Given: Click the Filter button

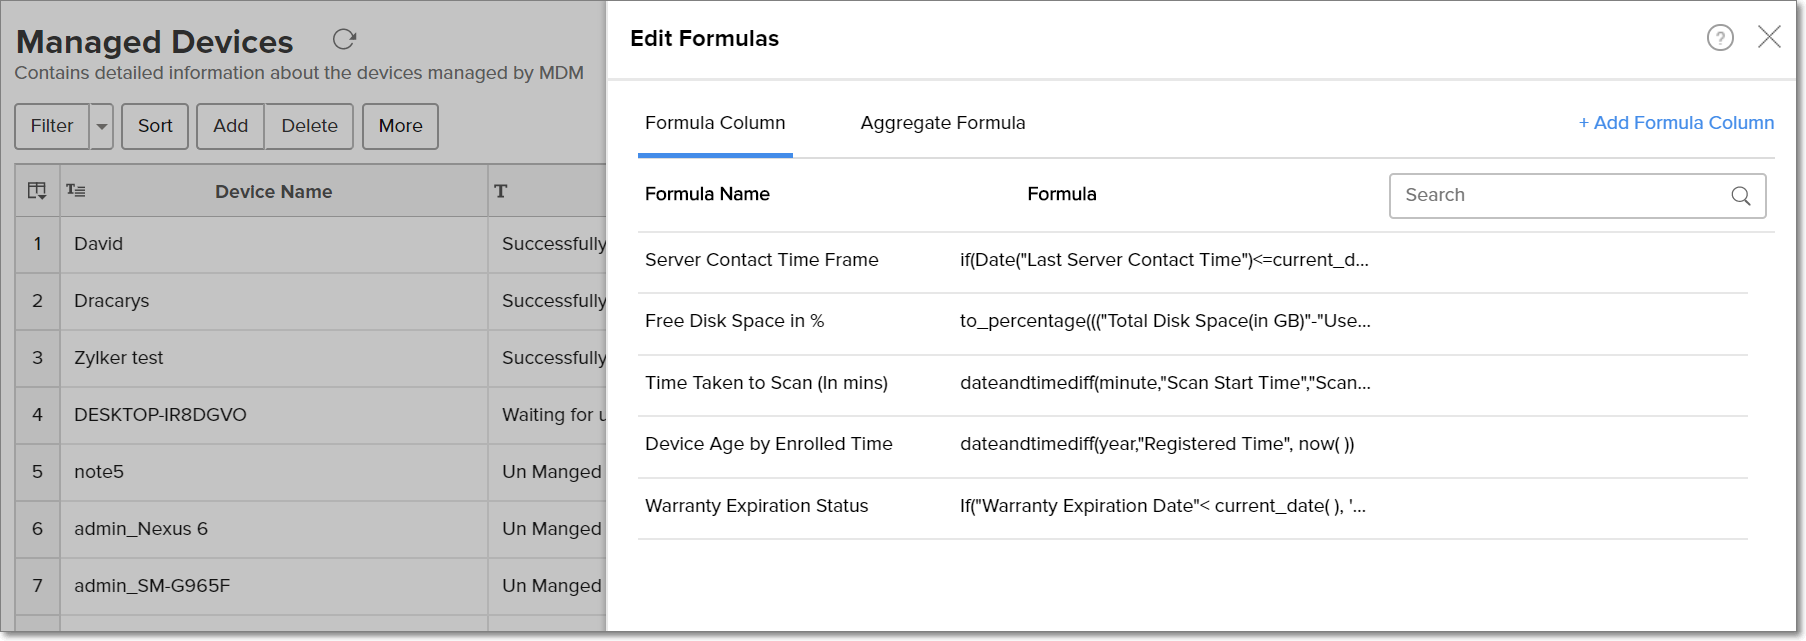Looking at the screenshot, I should point(52,126).
